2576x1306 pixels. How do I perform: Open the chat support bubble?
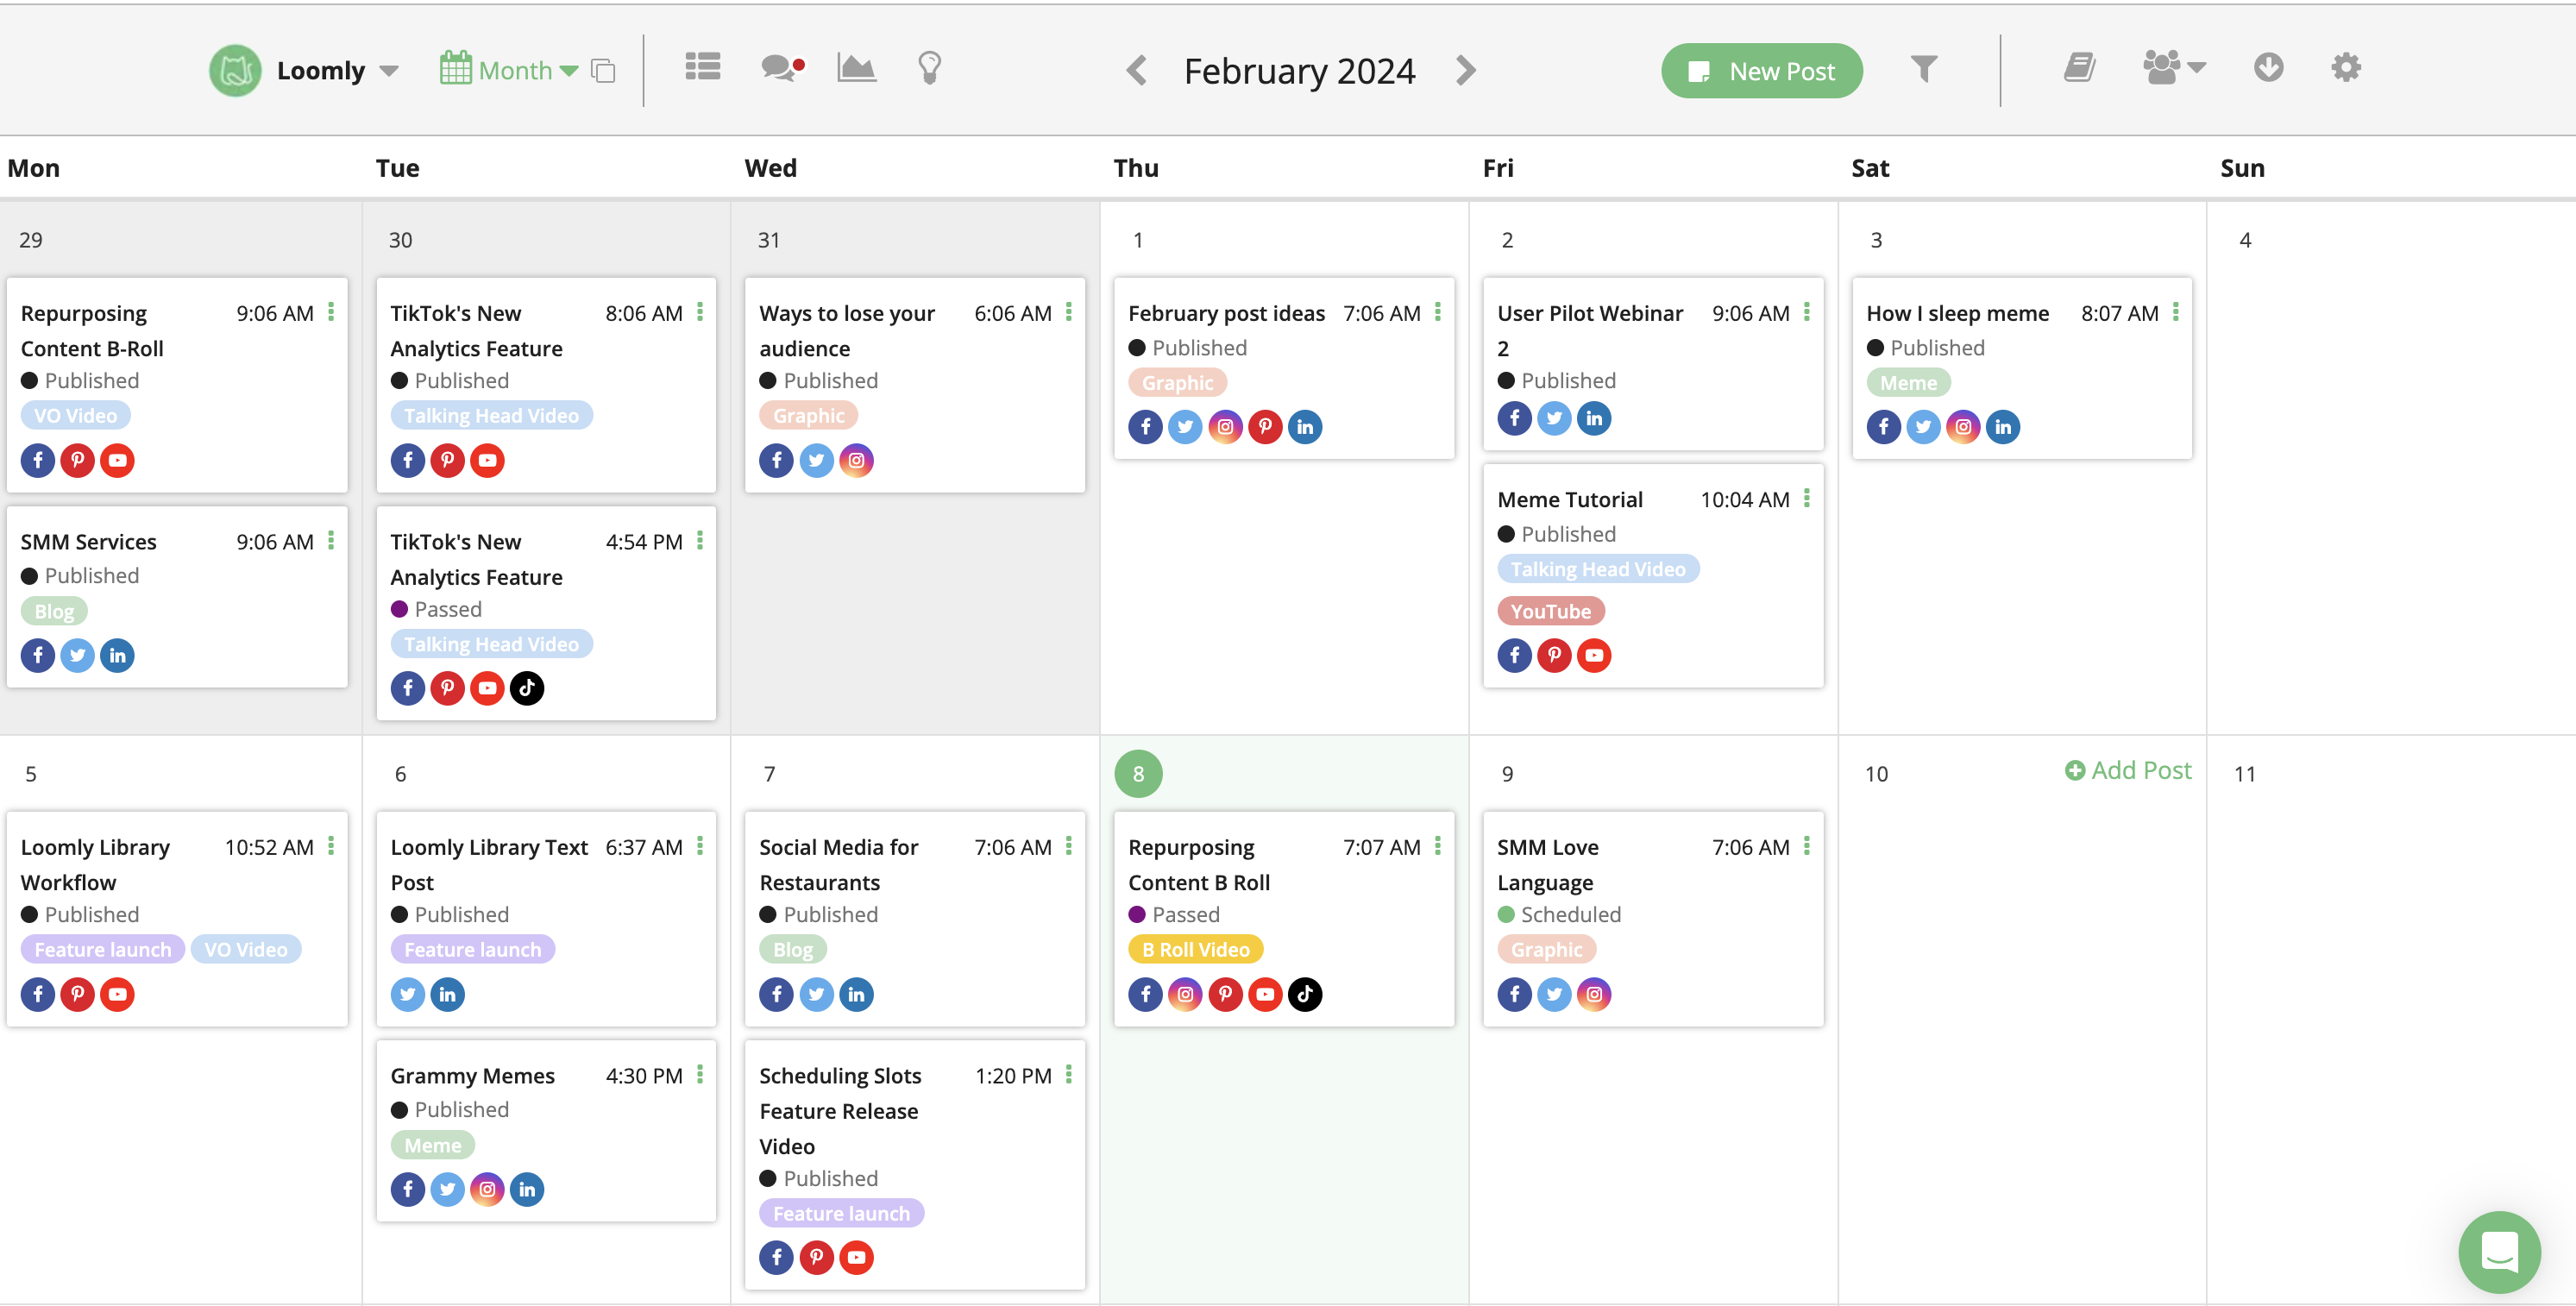pos(2498,1251)
